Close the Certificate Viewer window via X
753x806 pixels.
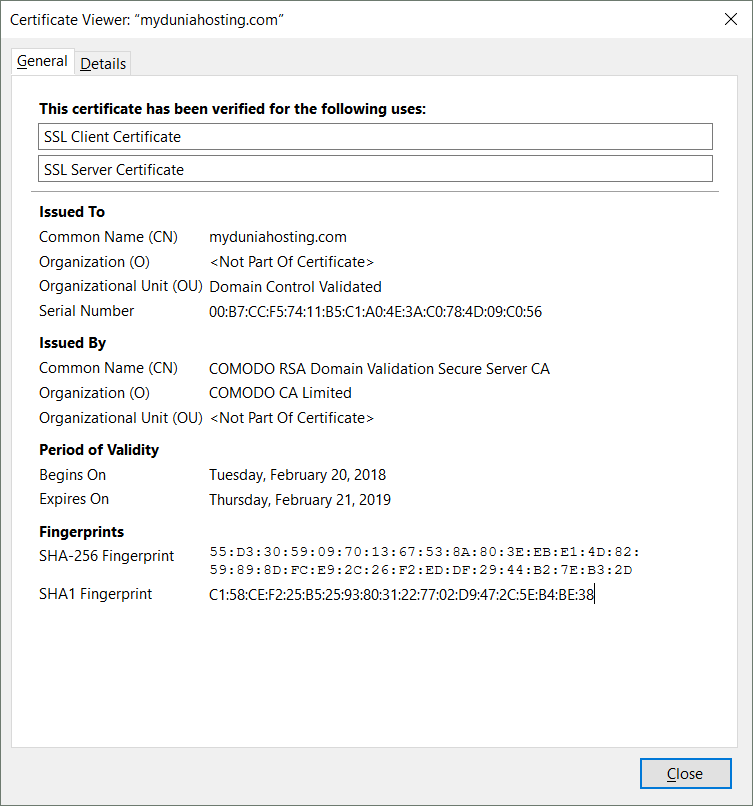pos(730,20)
